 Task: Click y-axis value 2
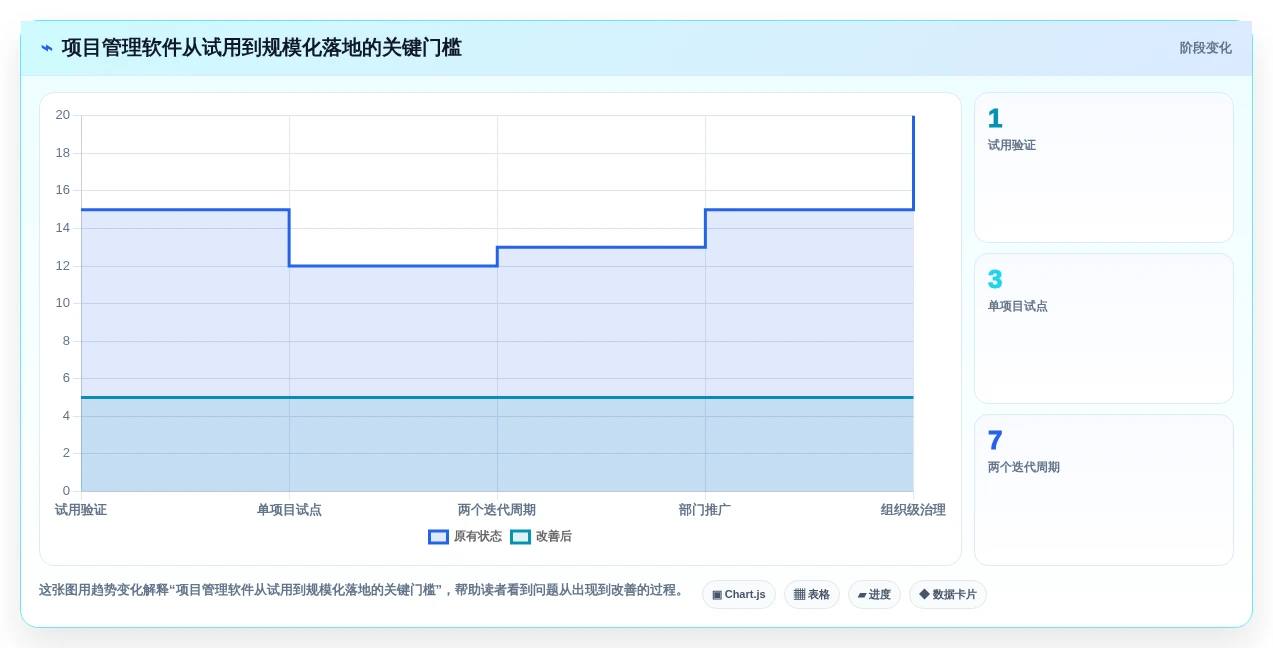67,453
